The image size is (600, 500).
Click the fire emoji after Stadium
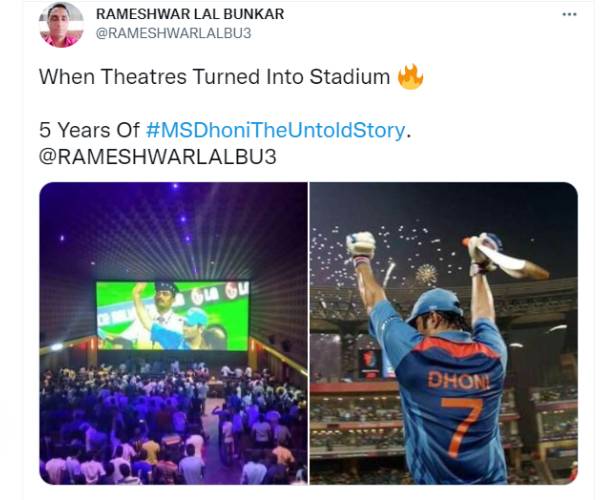[x=410, y=77]
